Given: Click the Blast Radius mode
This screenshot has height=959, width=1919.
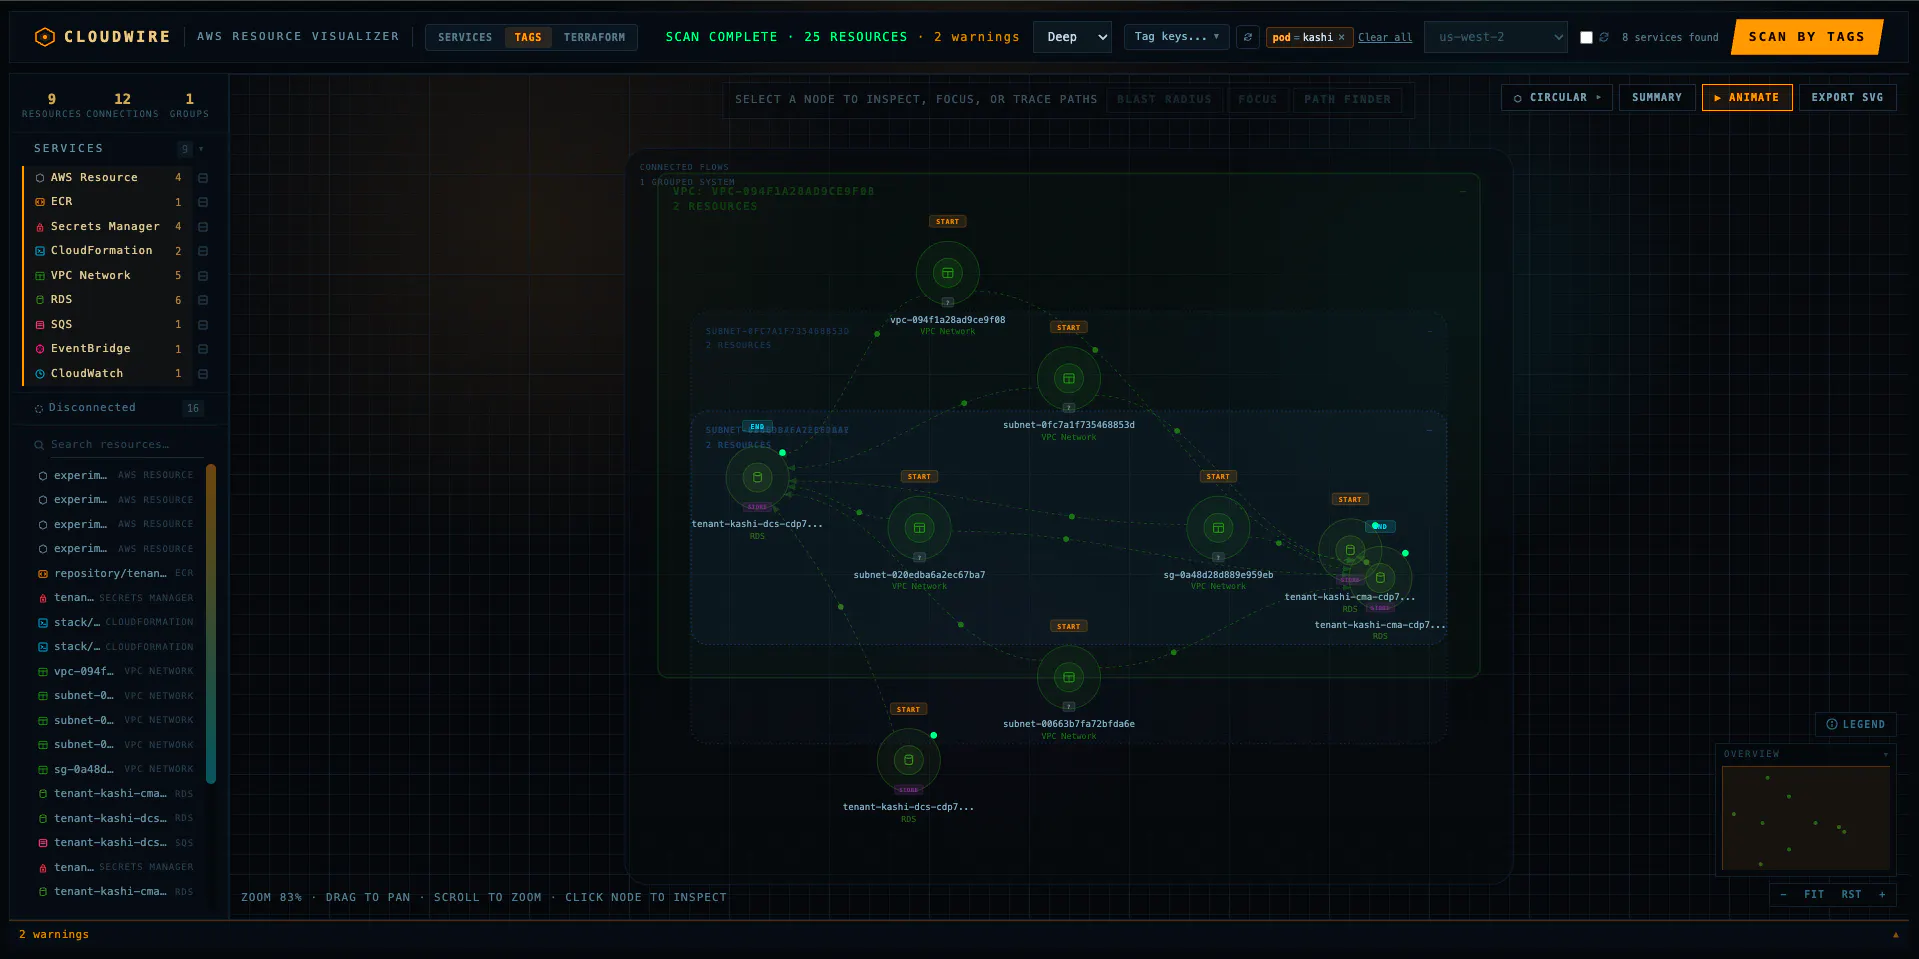Looking at the screenshot, I should (1164, 100).
